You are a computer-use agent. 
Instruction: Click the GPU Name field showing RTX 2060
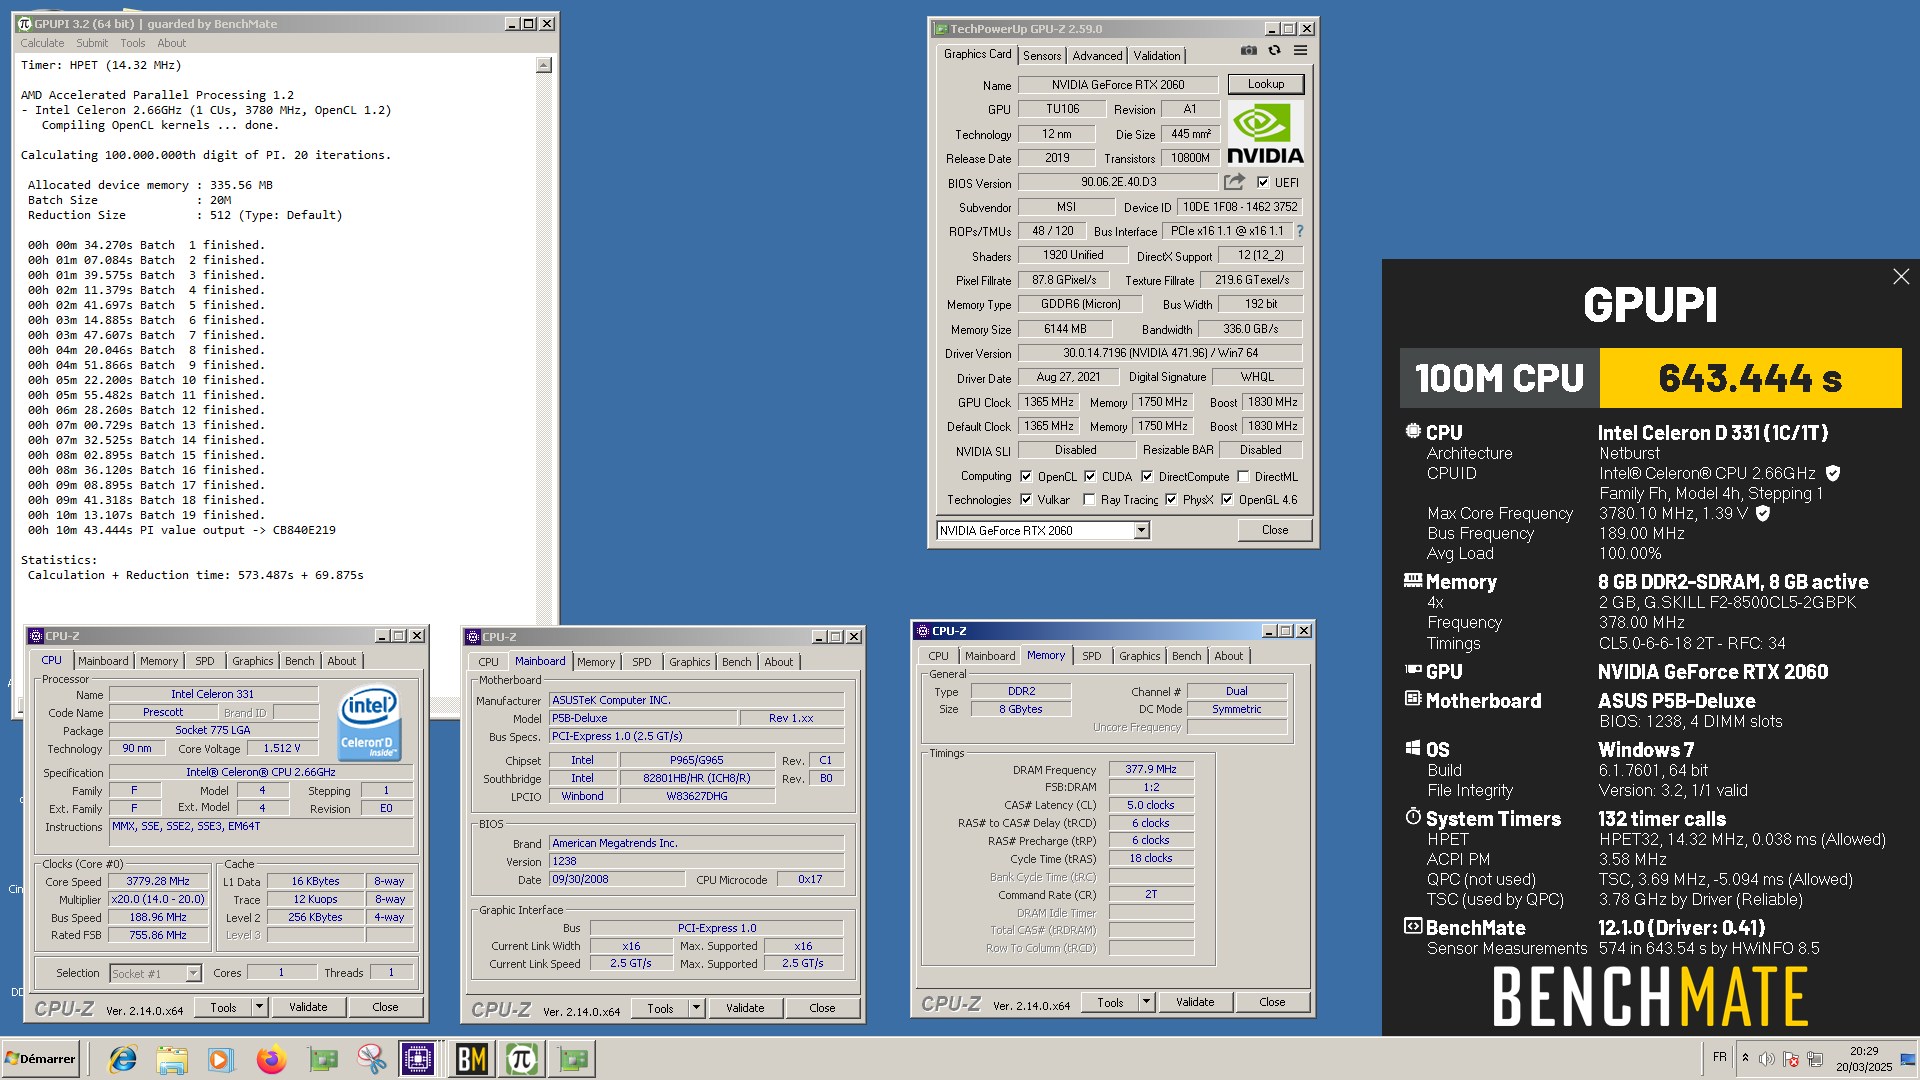(1118, 85)
